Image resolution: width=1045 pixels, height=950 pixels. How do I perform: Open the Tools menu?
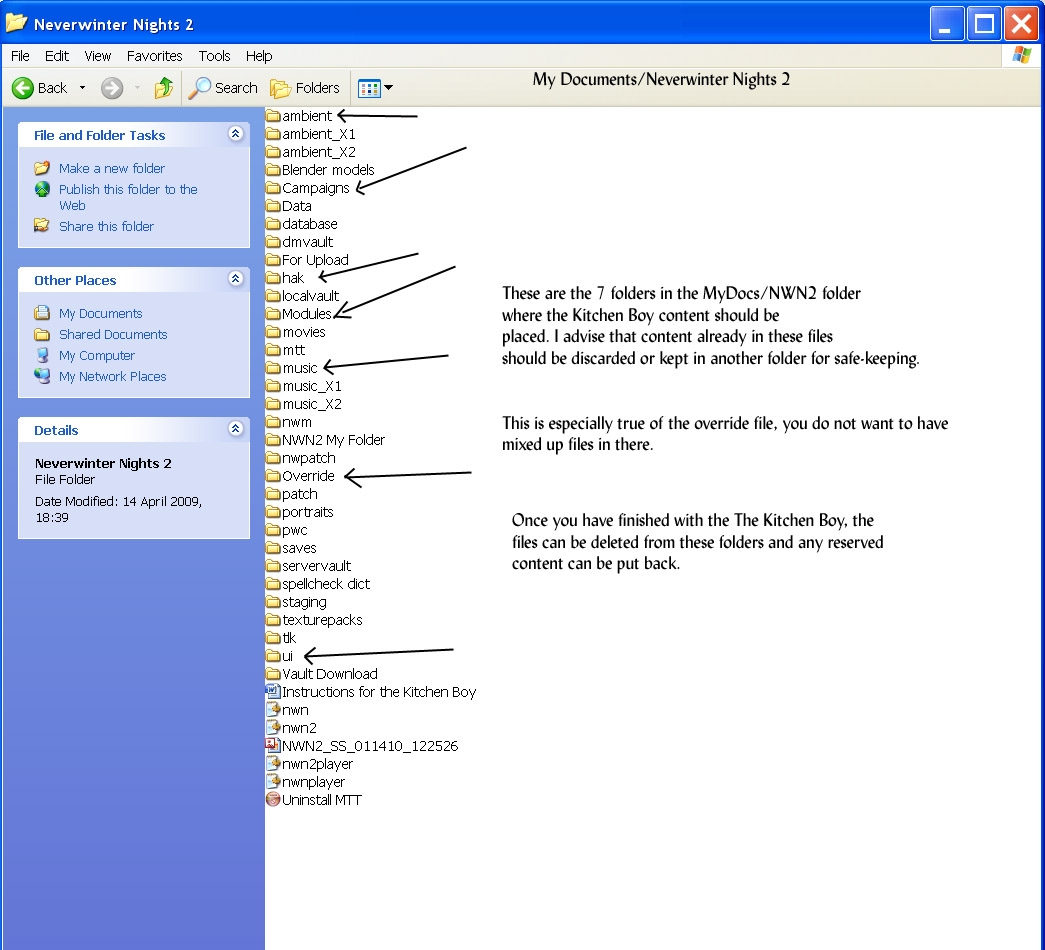pos(214,56)
